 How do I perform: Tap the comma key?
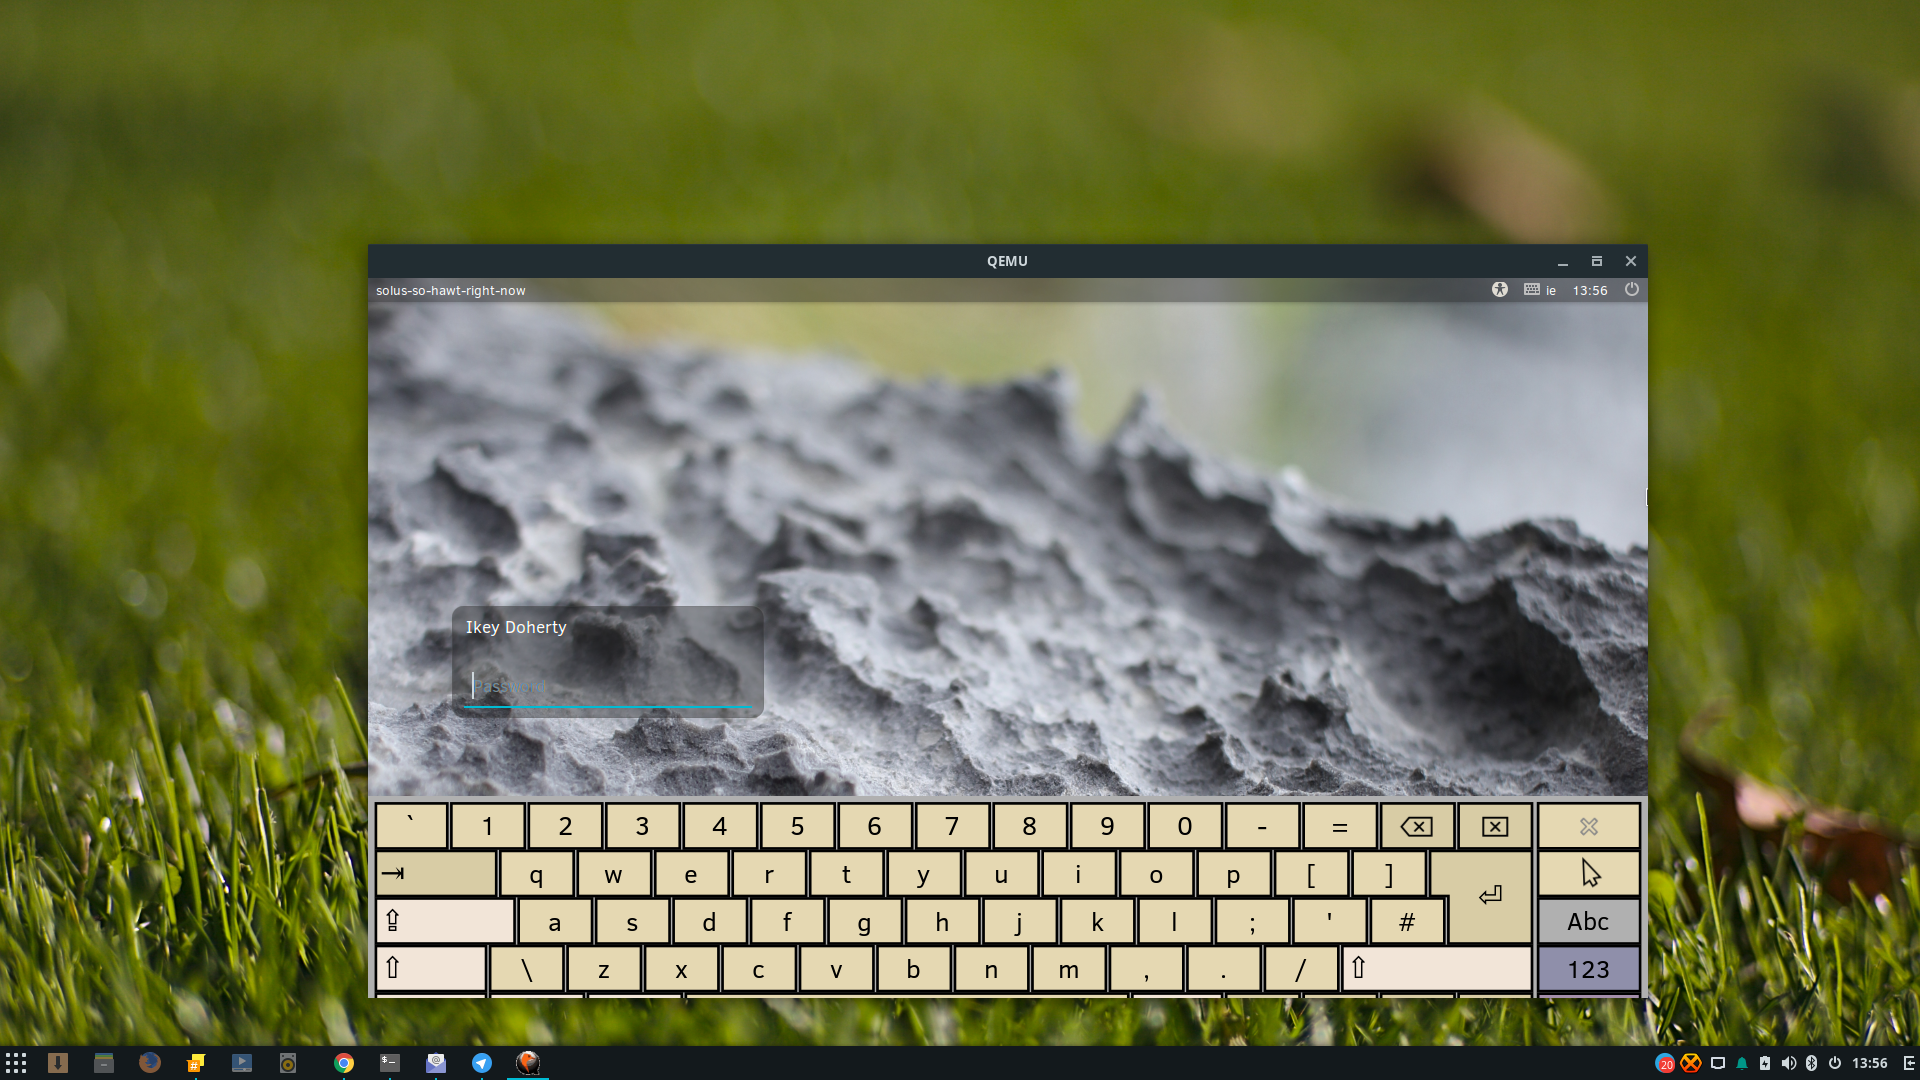click(x=1147, y=968)
